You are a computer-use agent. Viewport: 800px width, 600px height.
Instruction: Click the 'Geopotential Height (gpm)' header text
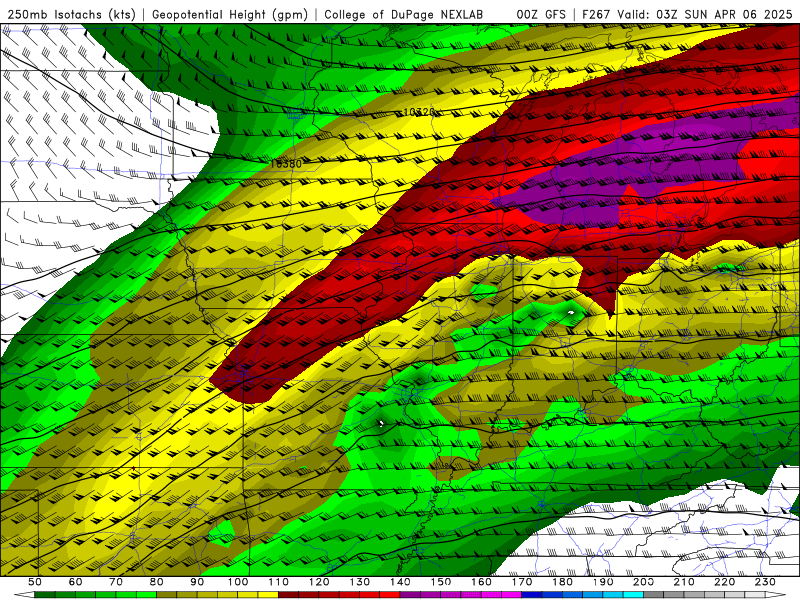[x=230, y=14]
